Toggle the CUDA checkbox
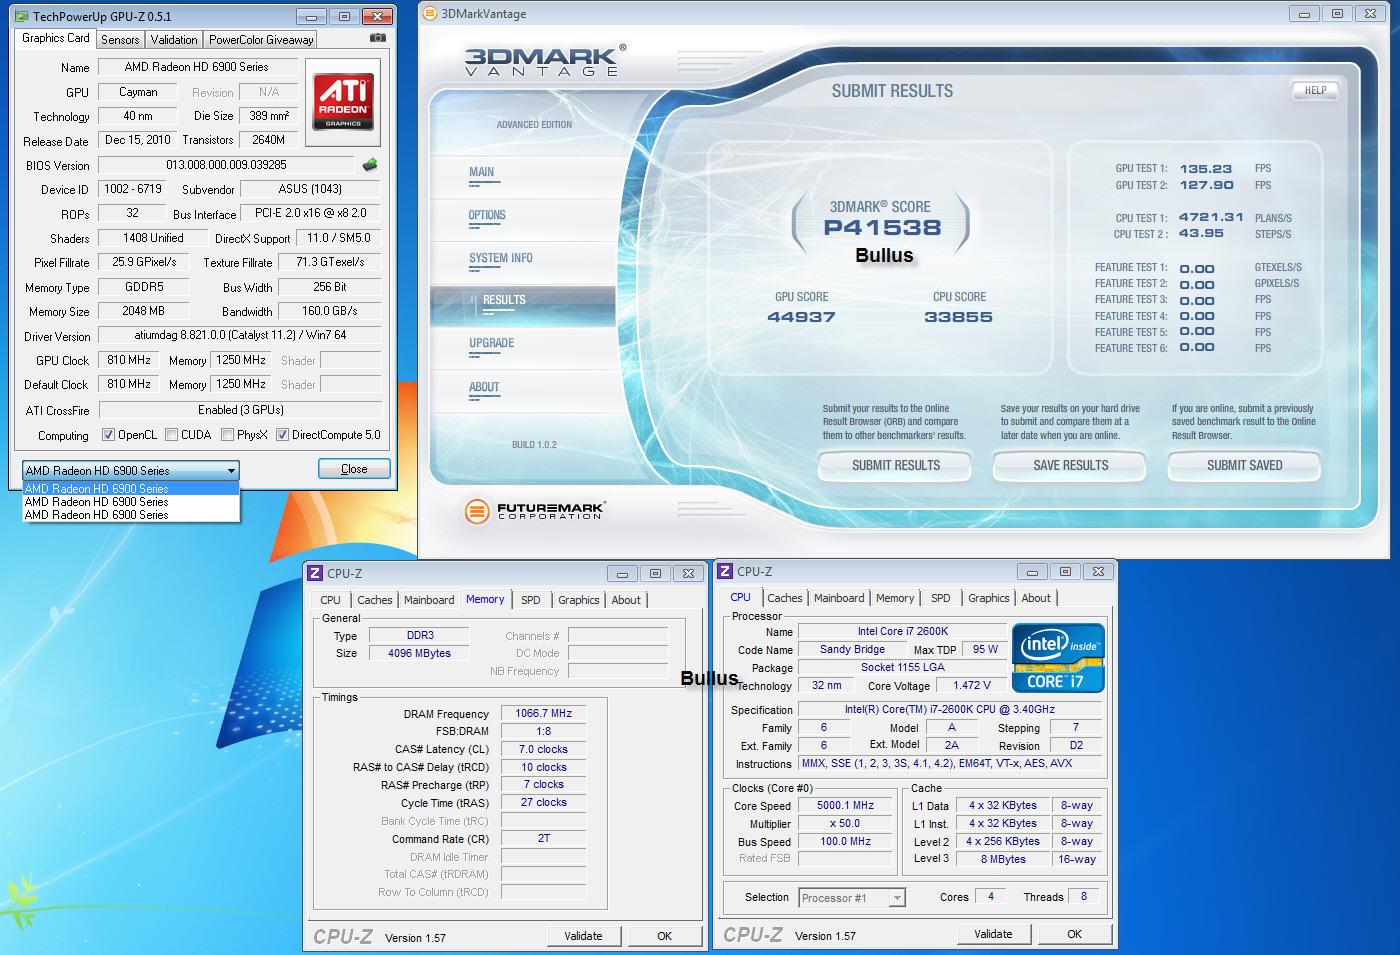The height and width of the screenshot is (955, 1400). point(171,435)
